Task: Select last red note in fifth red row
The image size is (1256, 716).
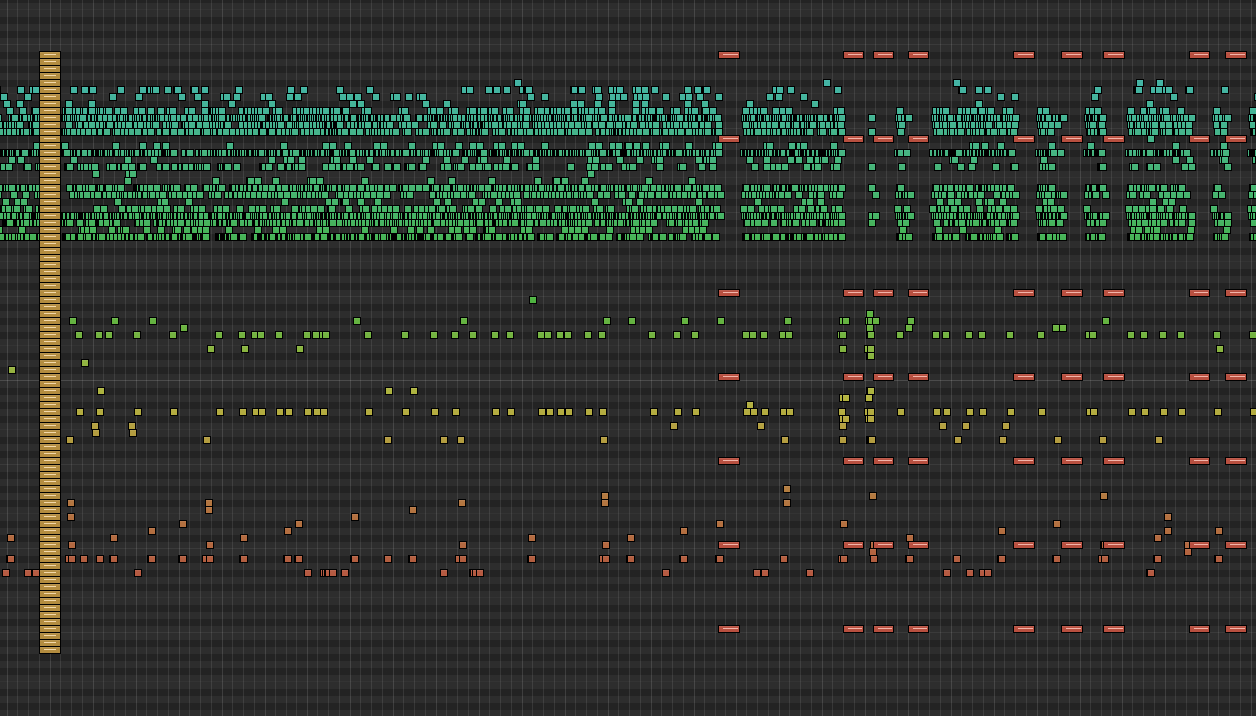Action: [1236, 461]
